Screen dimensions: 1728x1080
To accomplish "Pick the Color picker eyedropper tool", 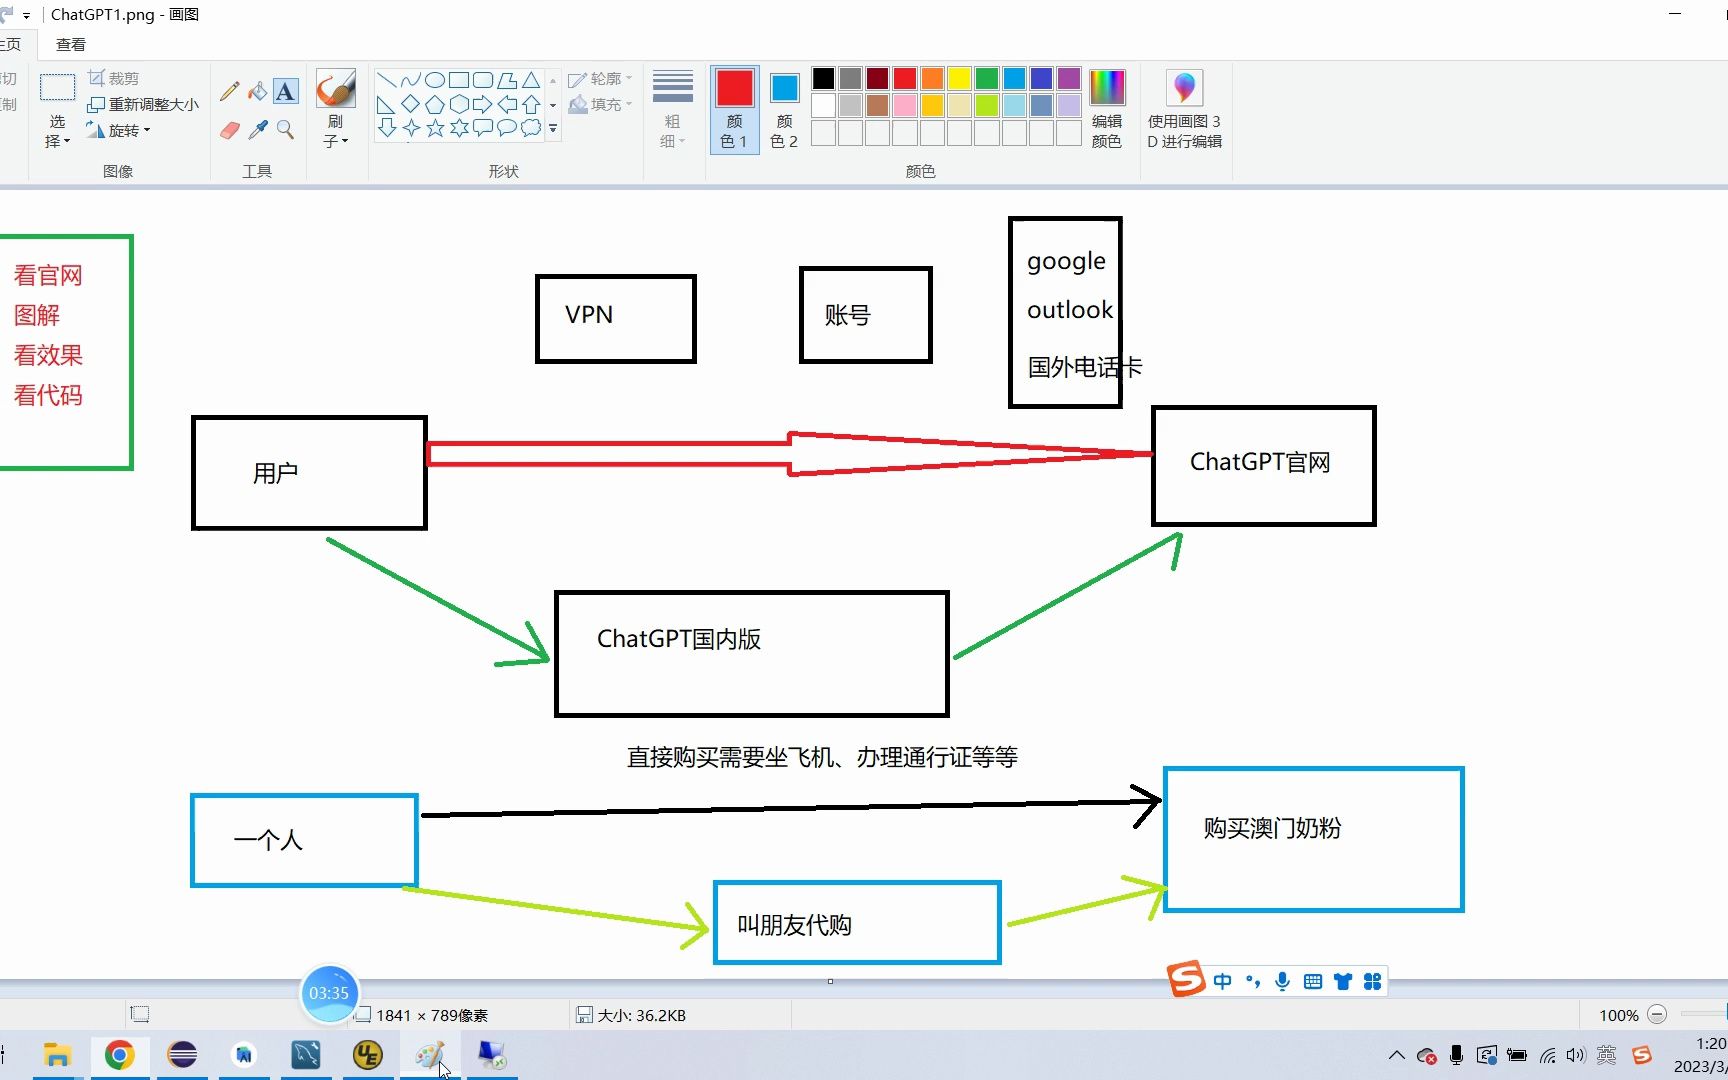I will (257, 130).
